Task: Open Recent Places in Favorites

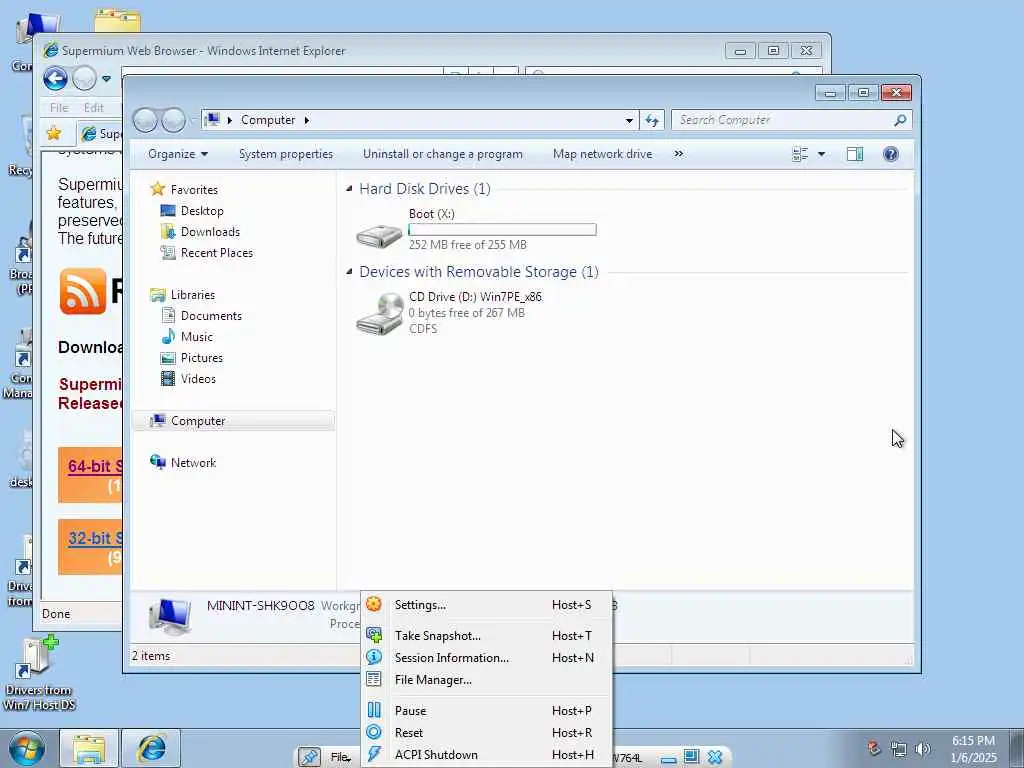Action: [216, 253]
